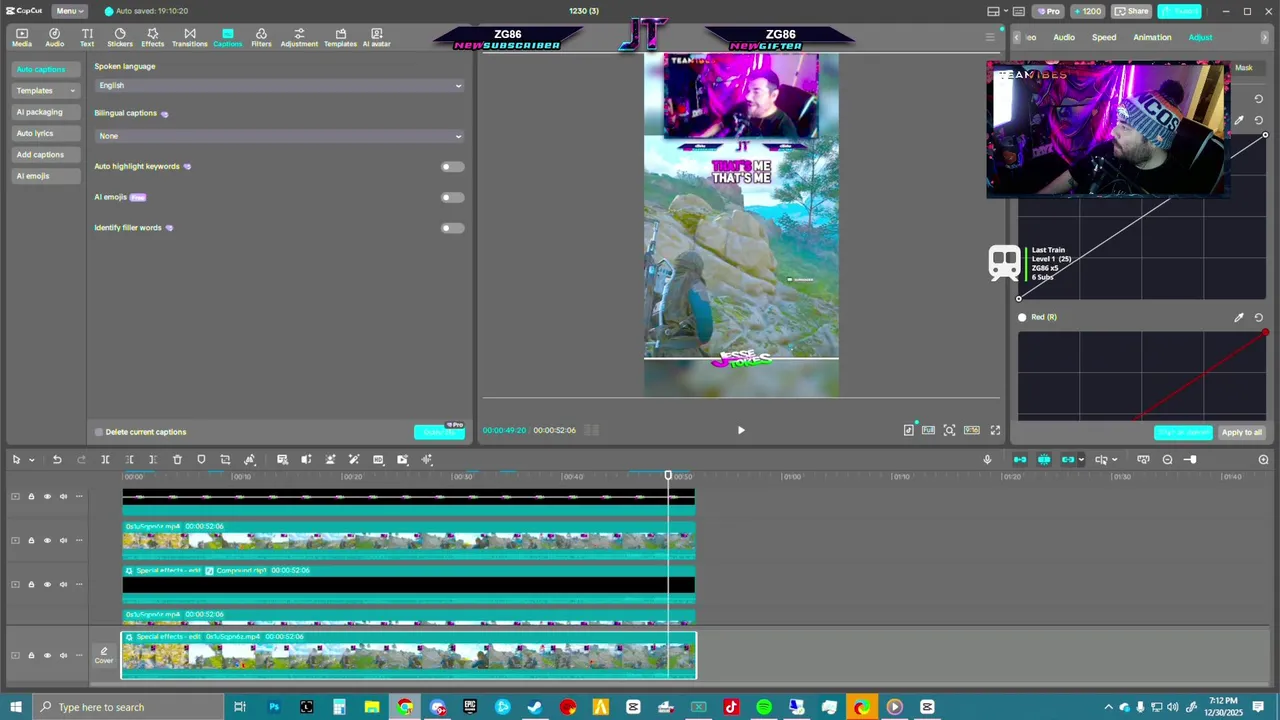Click the Pro upgrade button

1048,11
